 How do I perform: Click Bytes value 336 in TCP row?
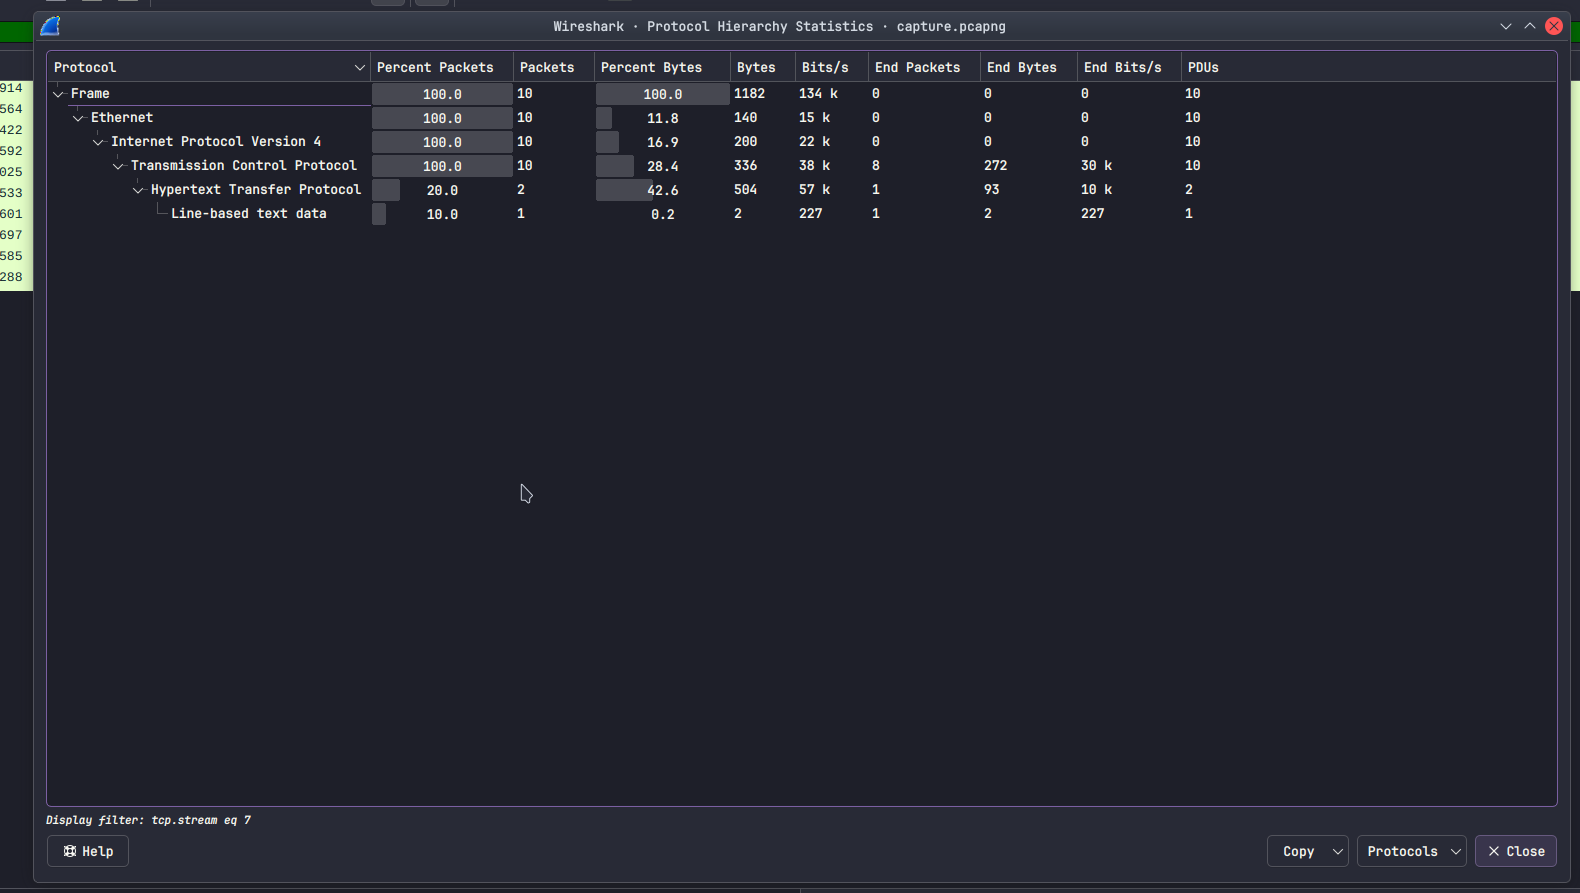746,166
